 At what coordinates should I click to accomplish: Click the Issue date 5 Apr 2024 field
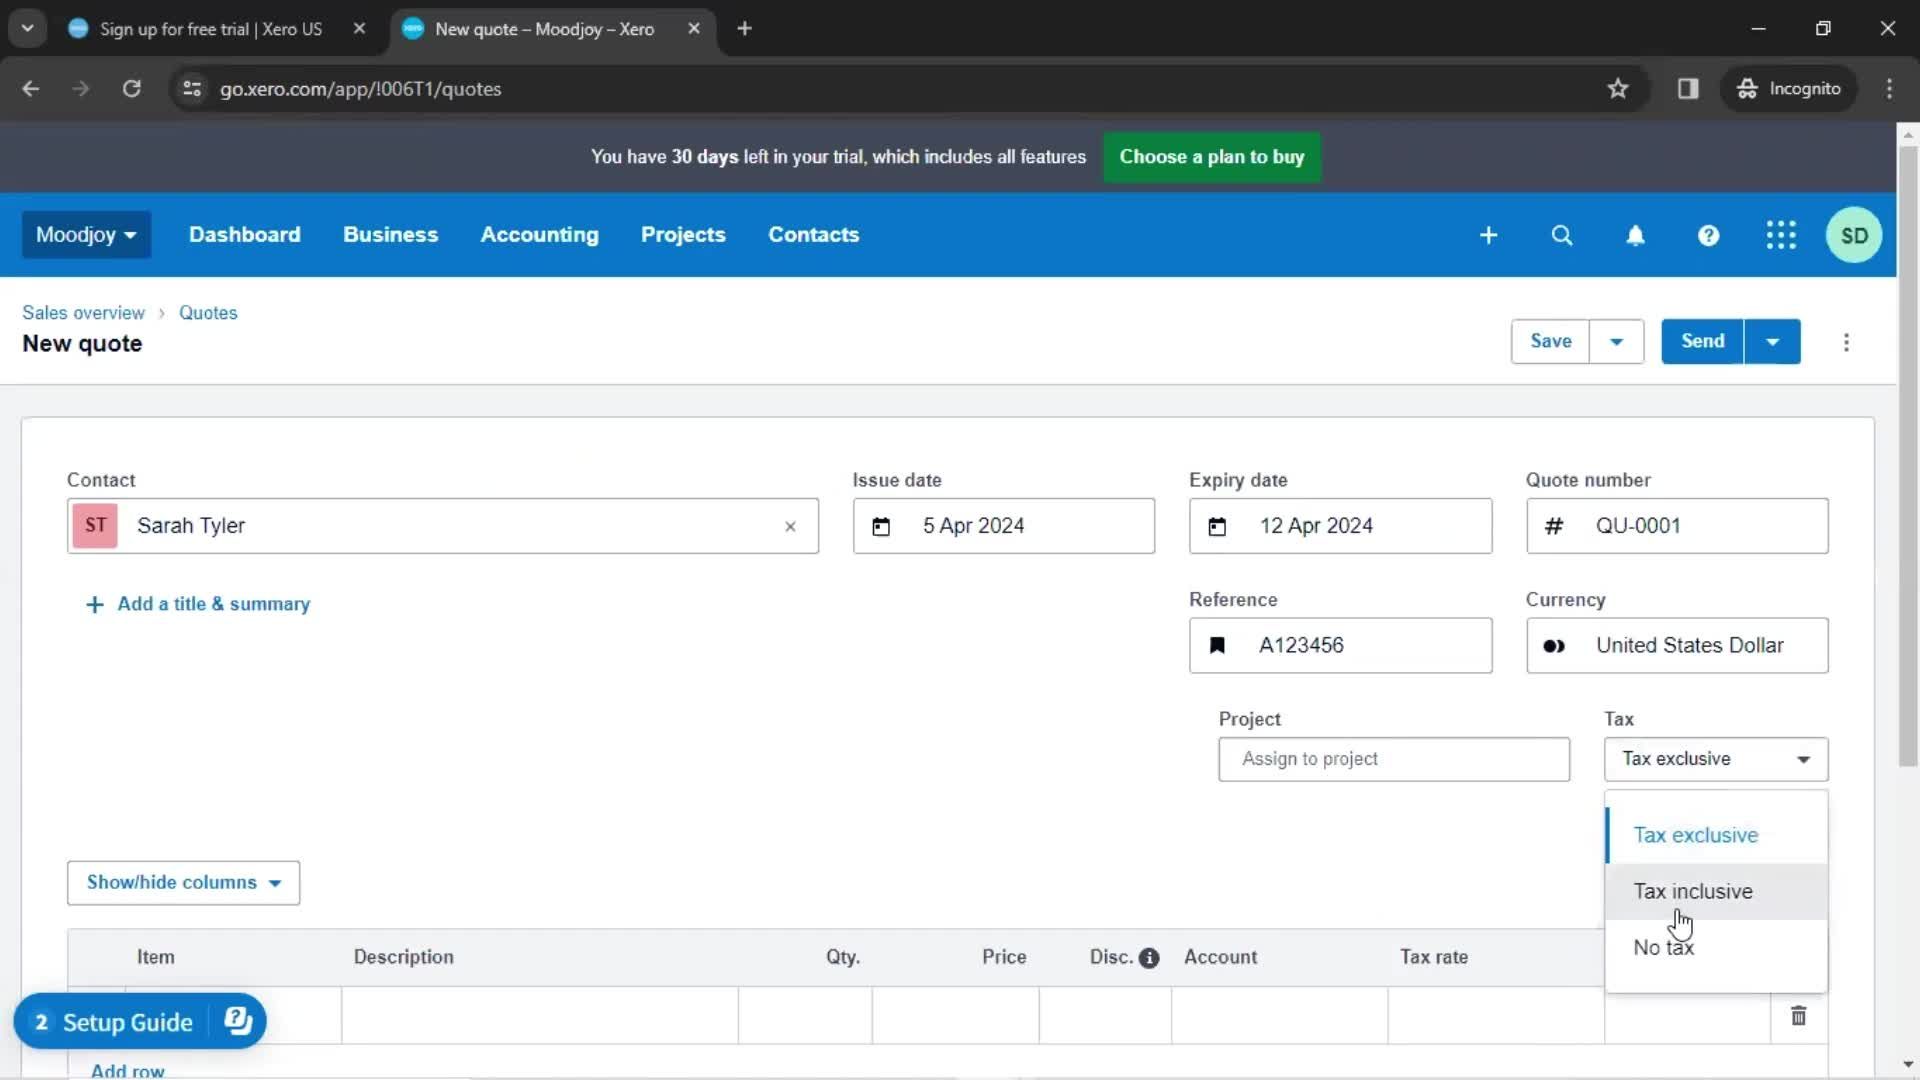(1003, 526)
